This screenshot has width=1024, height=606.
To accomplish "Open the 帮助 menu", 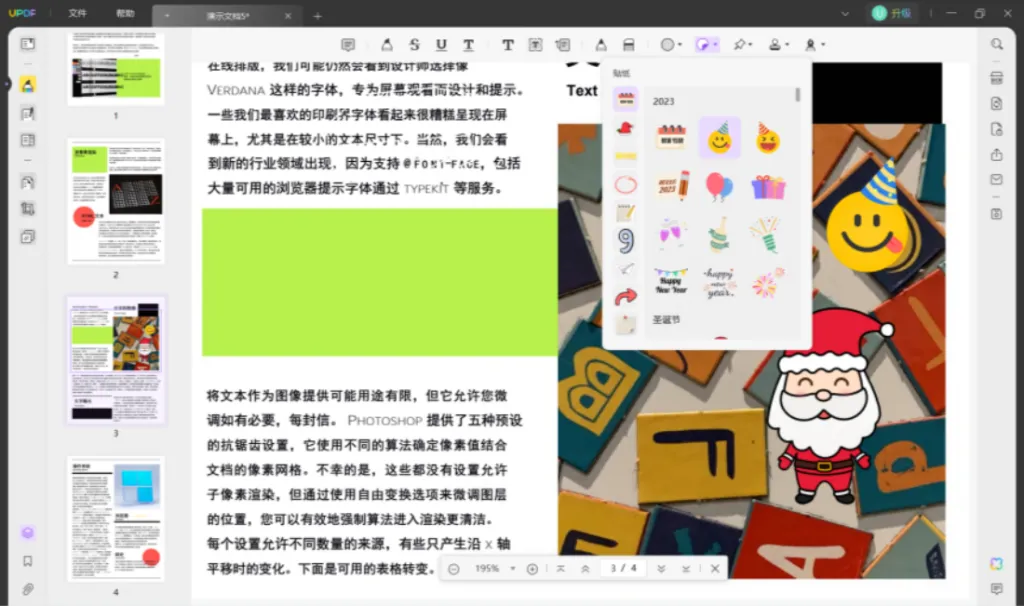I will (x=125, y=13).
